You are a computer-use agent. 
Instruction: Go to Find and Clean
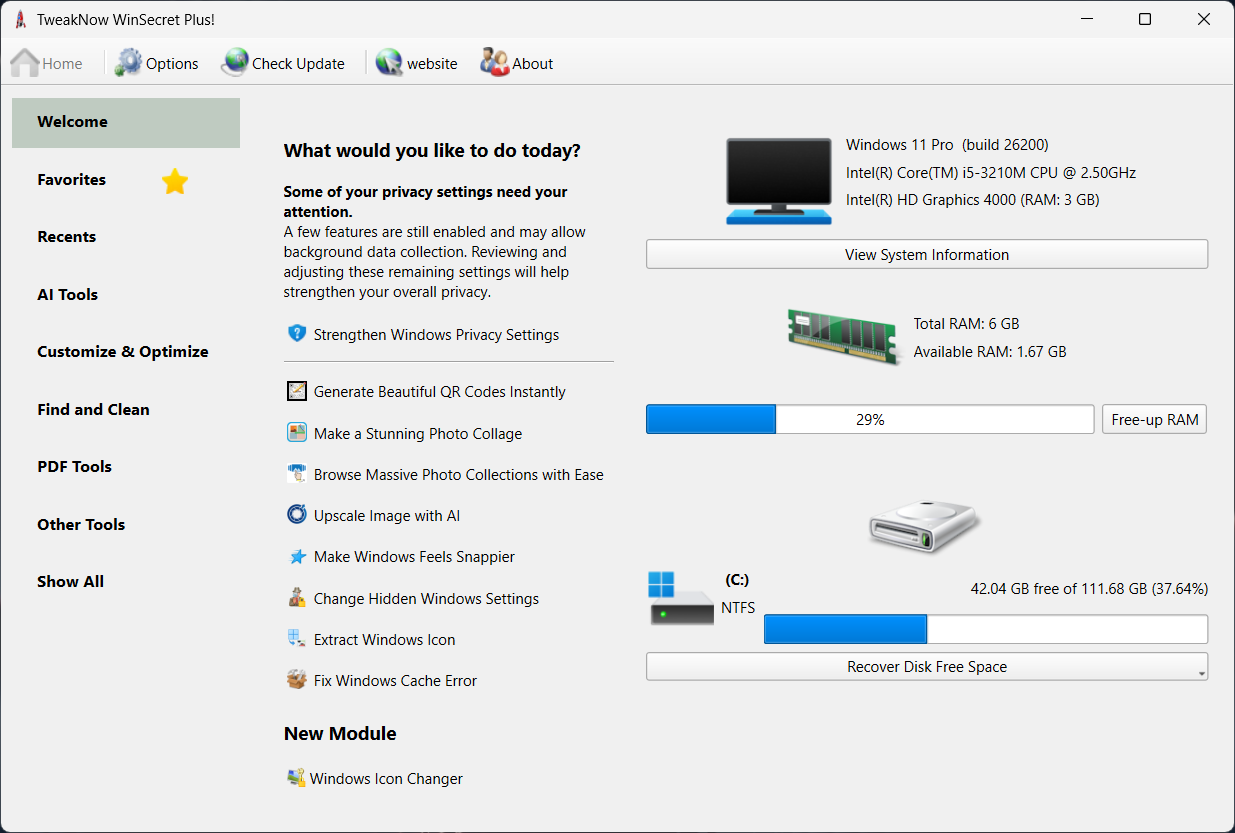point(93,409)
